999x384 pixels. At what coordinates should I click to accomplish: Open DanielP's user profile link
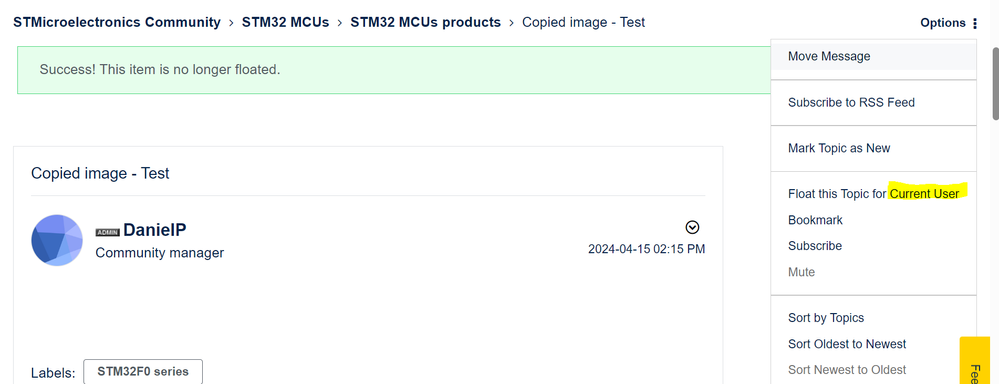pos(155,231)
